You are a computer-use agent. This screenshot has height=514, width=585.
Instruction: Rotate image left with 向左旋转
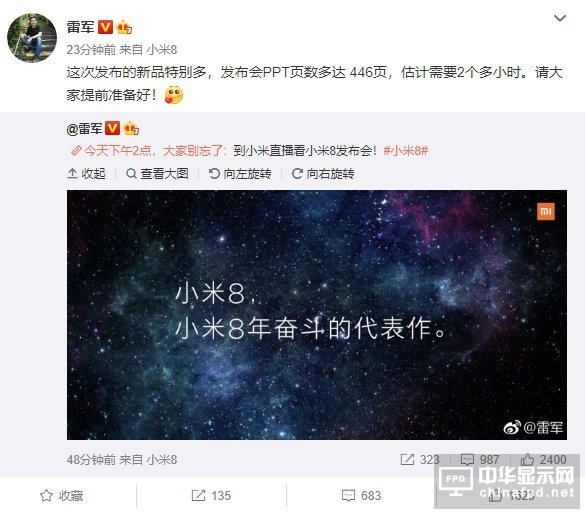point(240,173)
